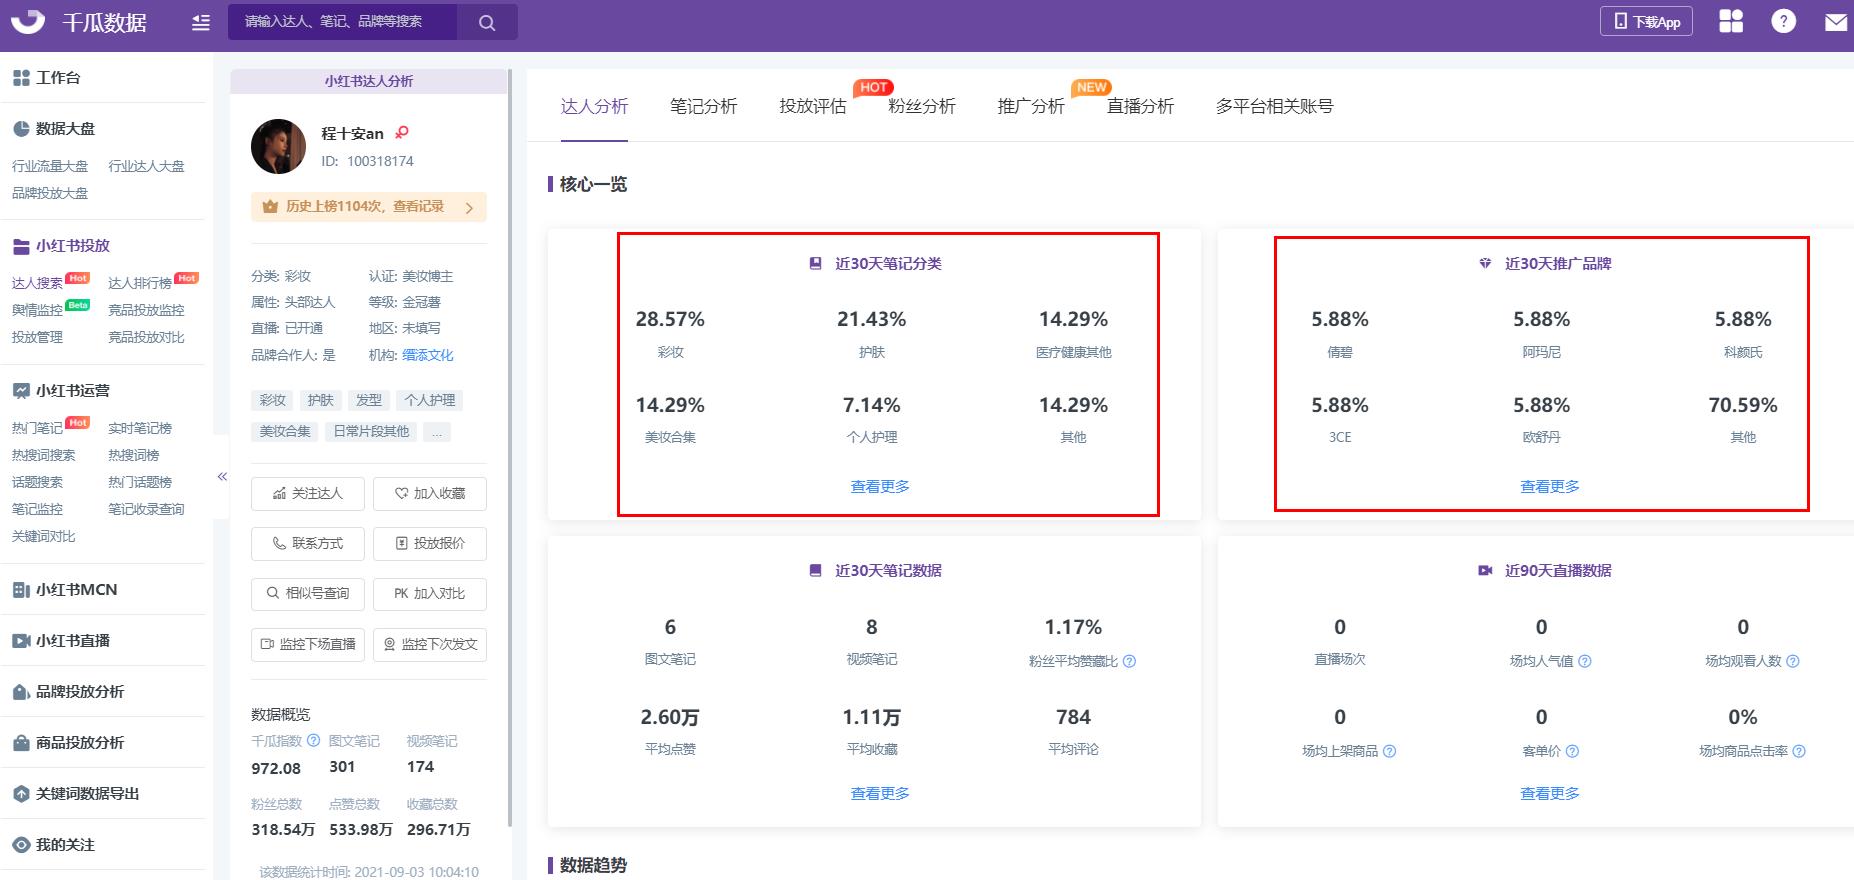This screenshot has height=880, width=1854.
Task: Switch to 笔记分析 tab
Action: 703,106
